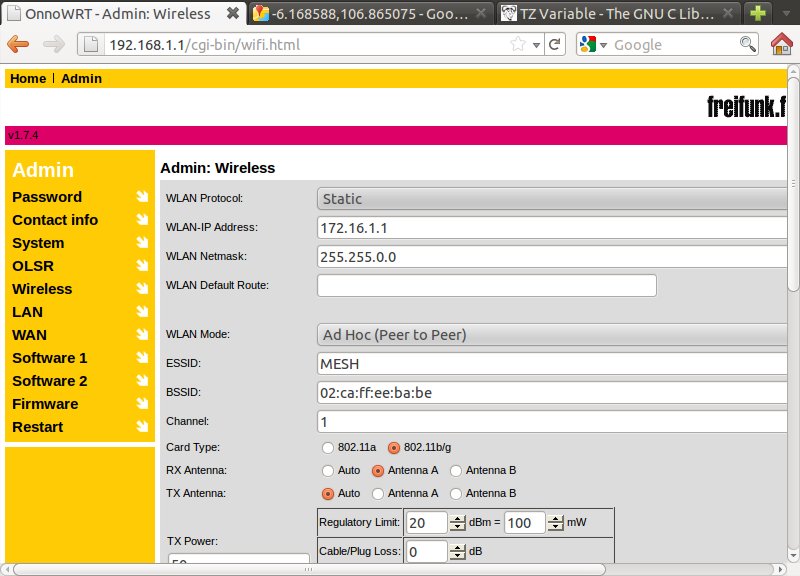The width and height of the screenshot is (800, 576).
Task: Open the WLAN Mode dropdown
Action: [552, 335]
